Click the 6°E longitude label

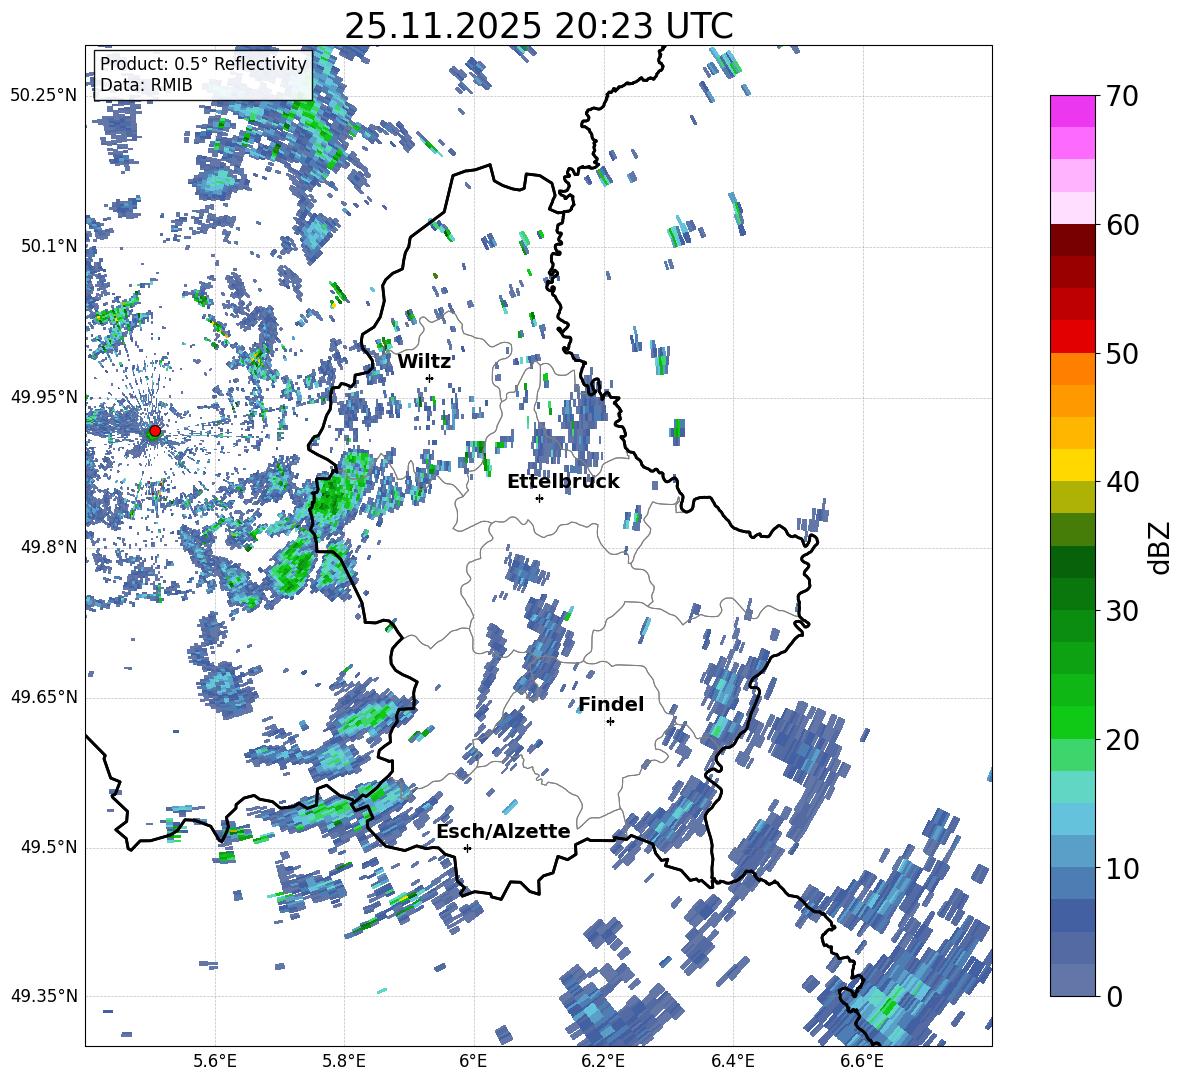pos(473,1061)
